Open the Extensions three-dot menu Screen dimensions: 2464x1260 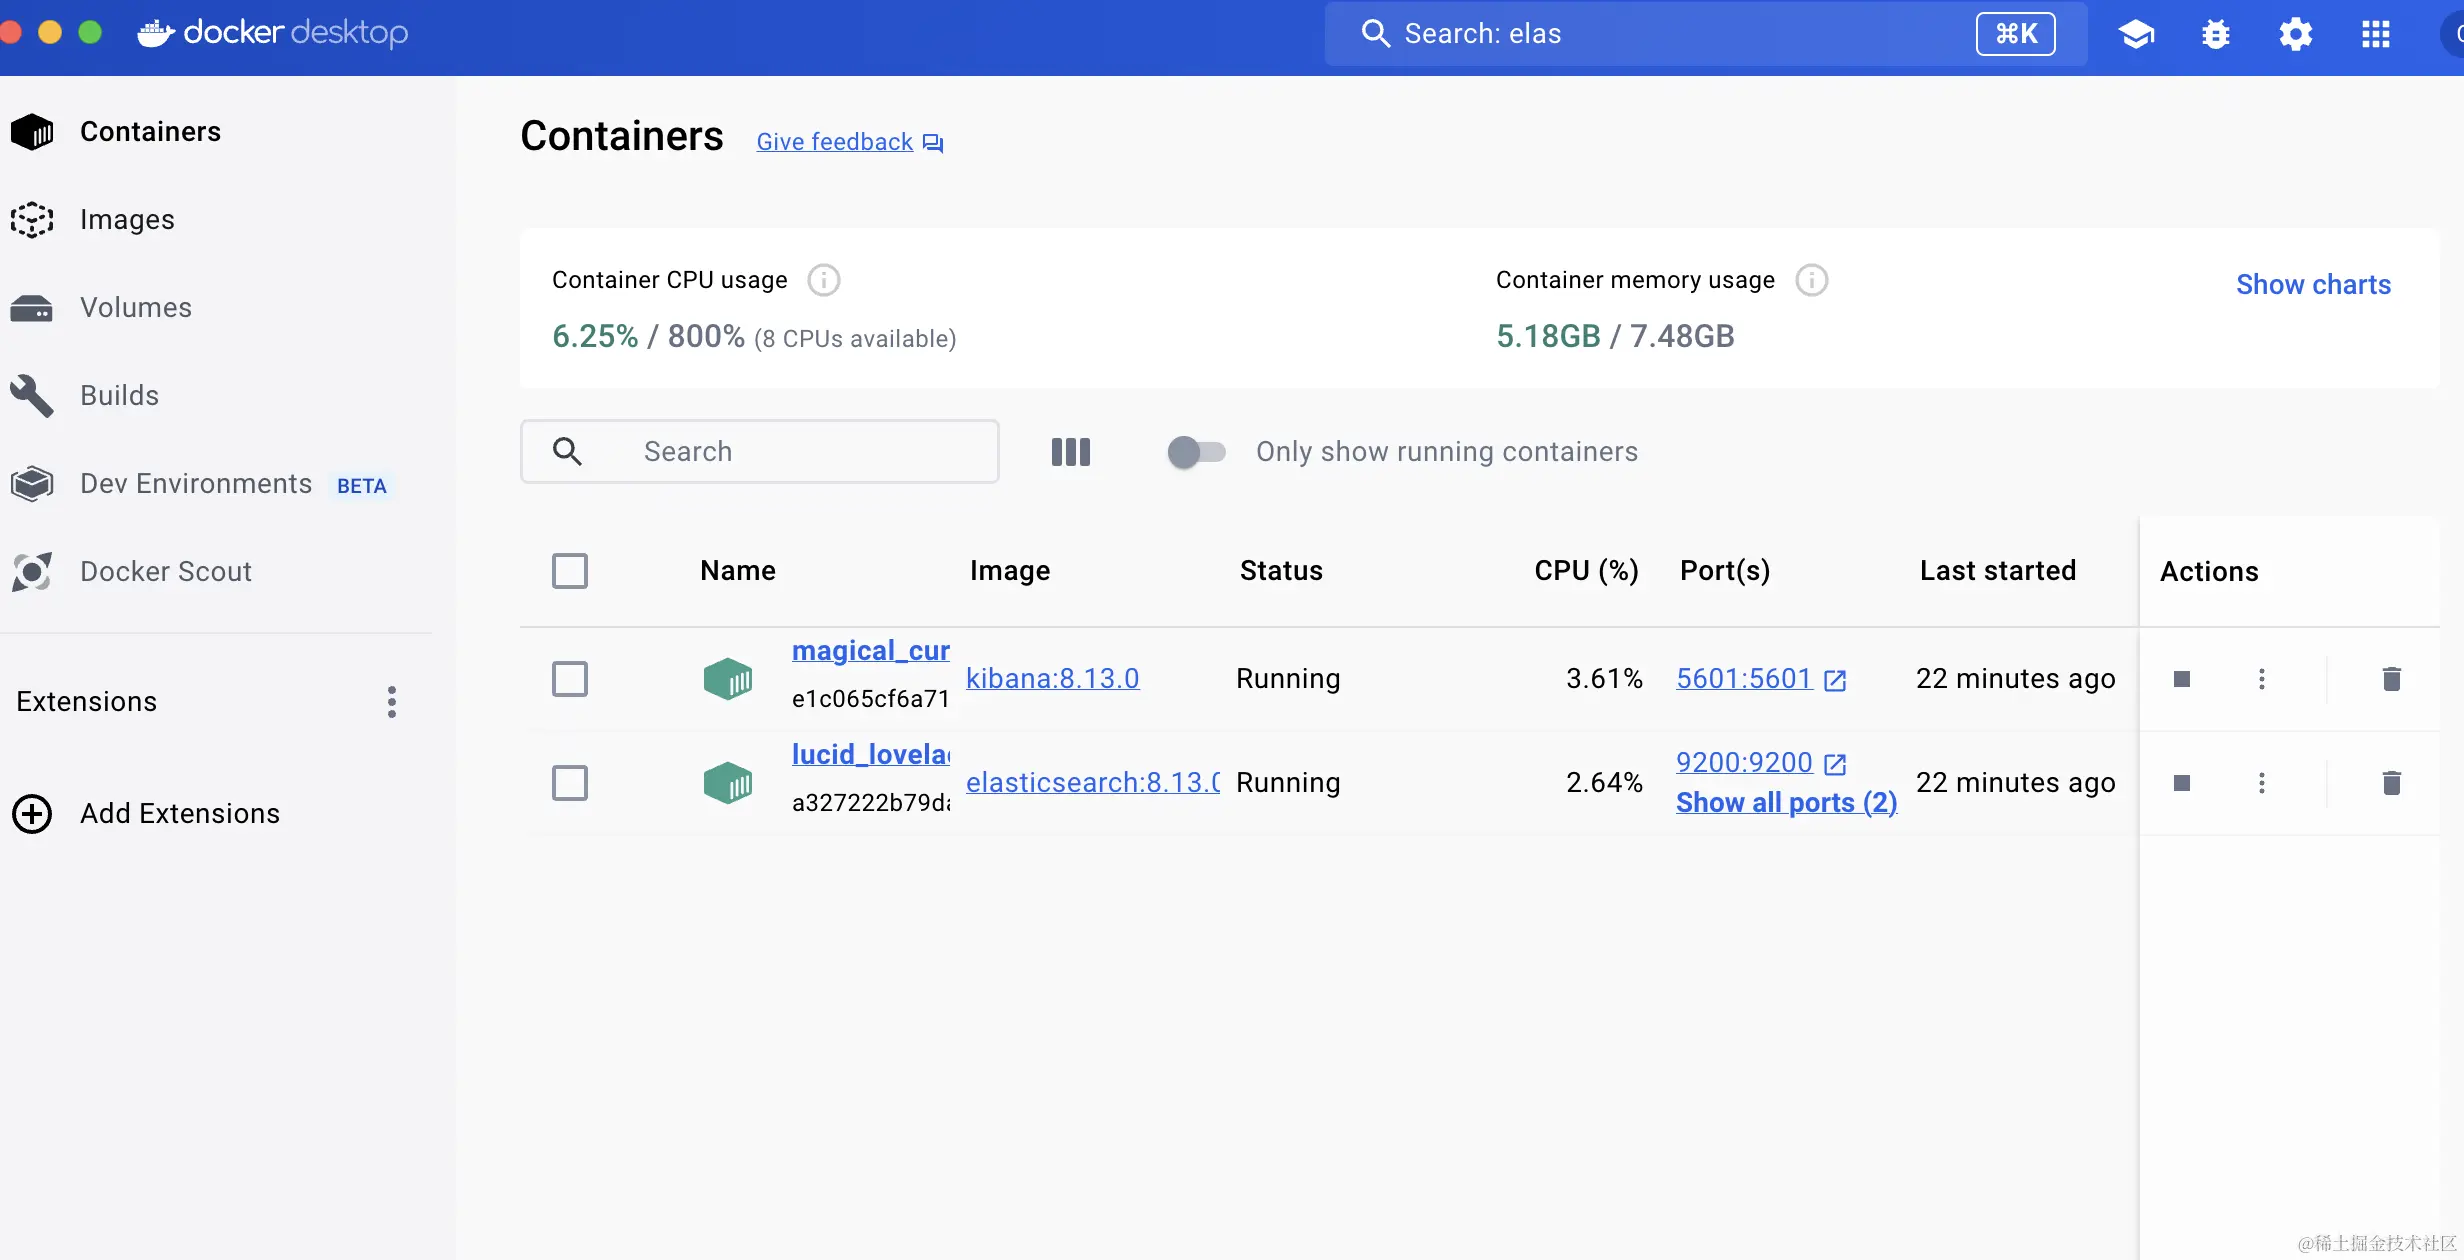click(391, 702)
